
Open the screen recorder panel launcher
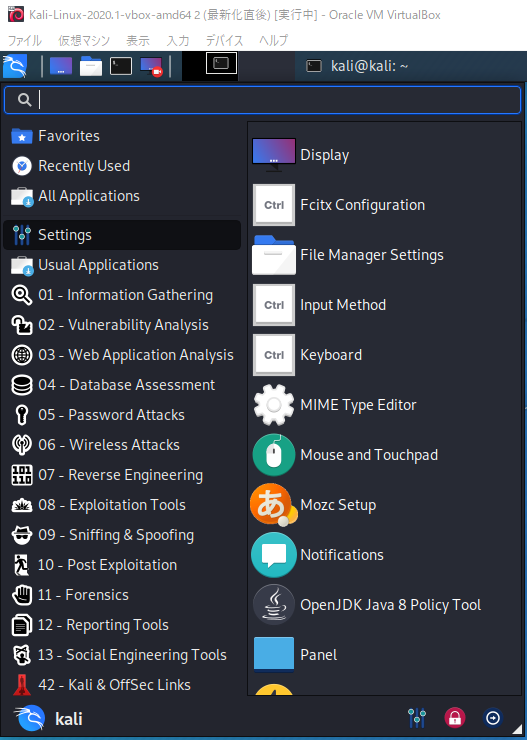coord(151,66)
